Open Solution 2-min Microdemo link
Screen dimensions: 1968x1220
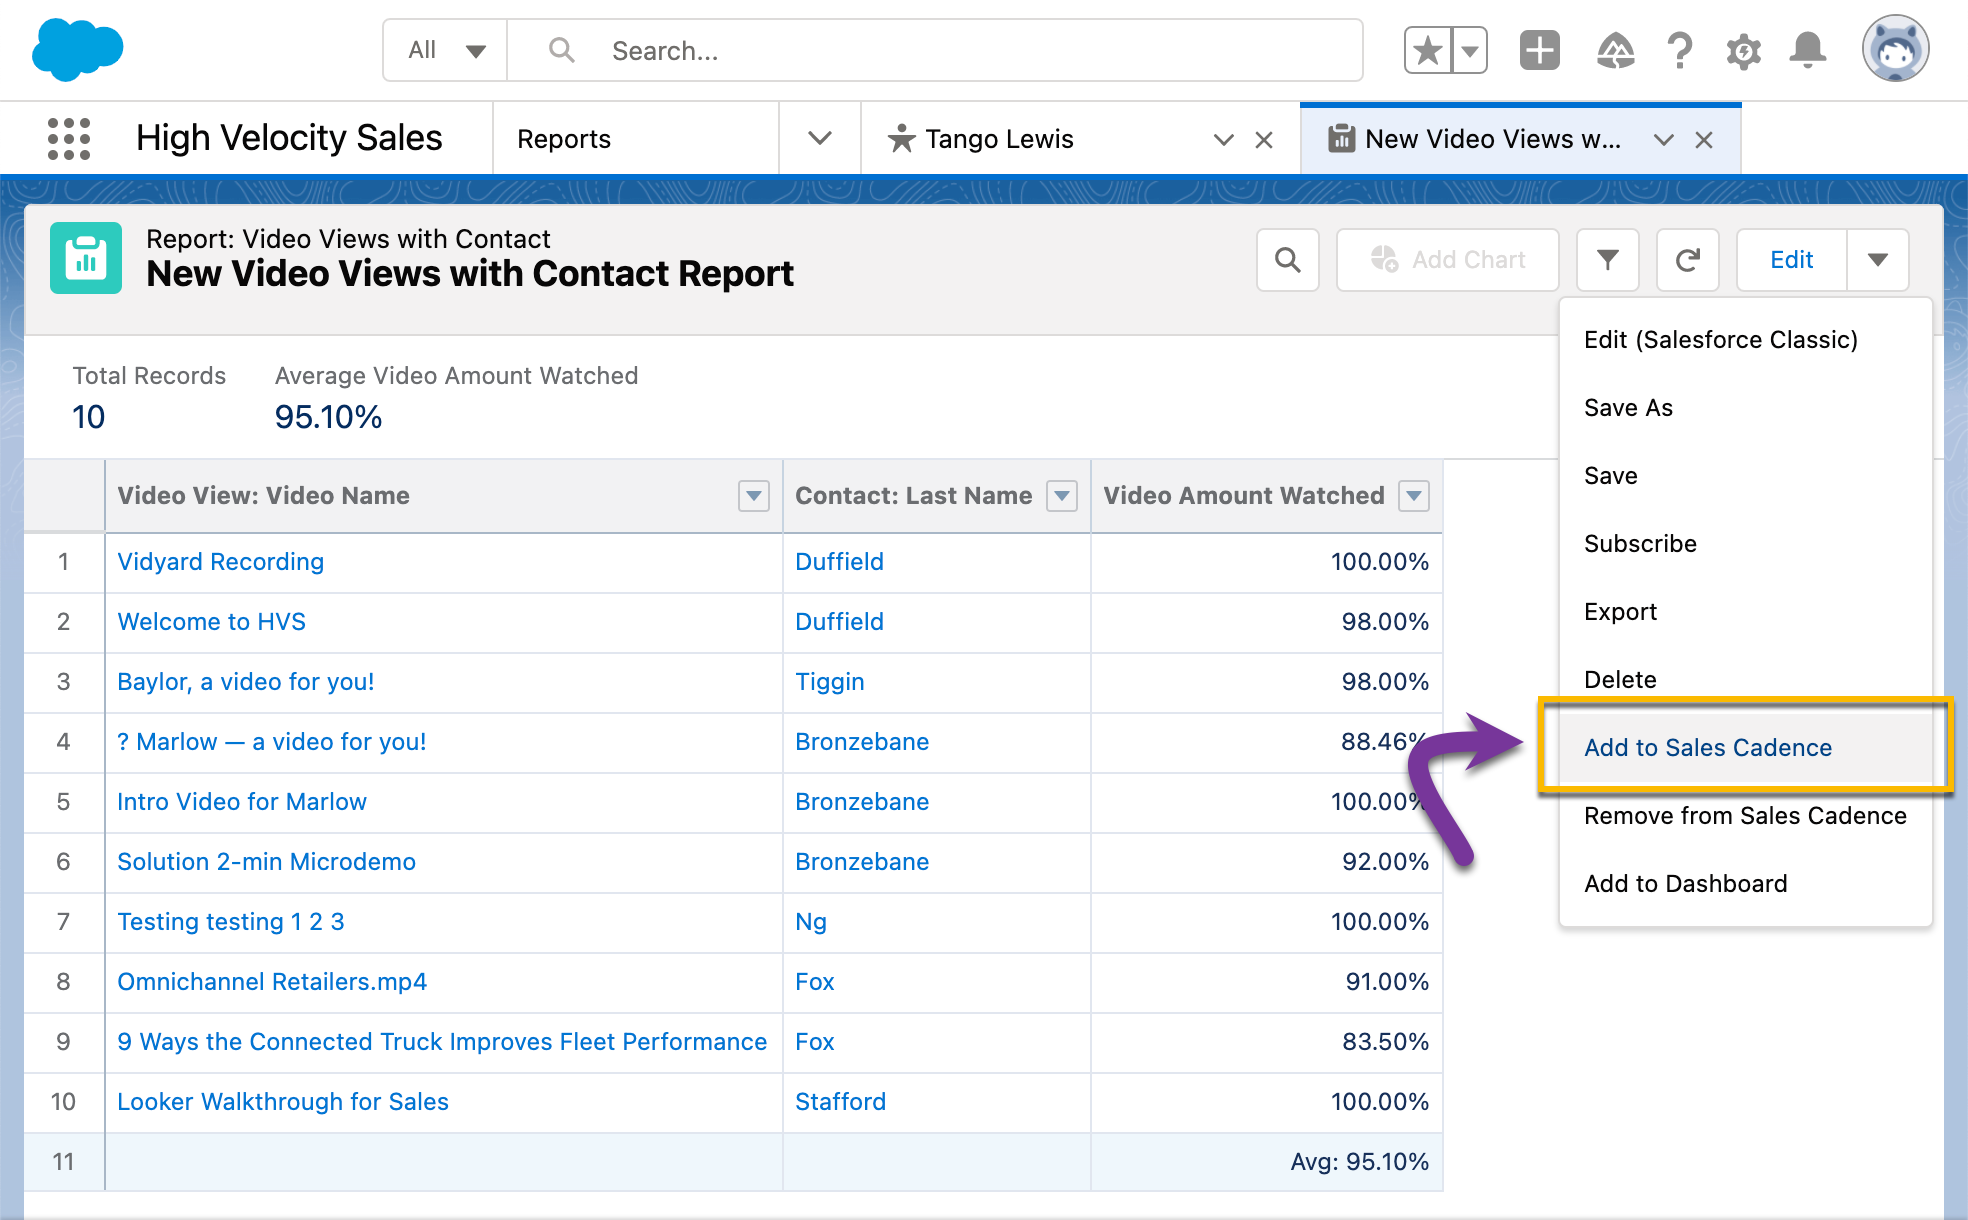click(x=267, y=862)
